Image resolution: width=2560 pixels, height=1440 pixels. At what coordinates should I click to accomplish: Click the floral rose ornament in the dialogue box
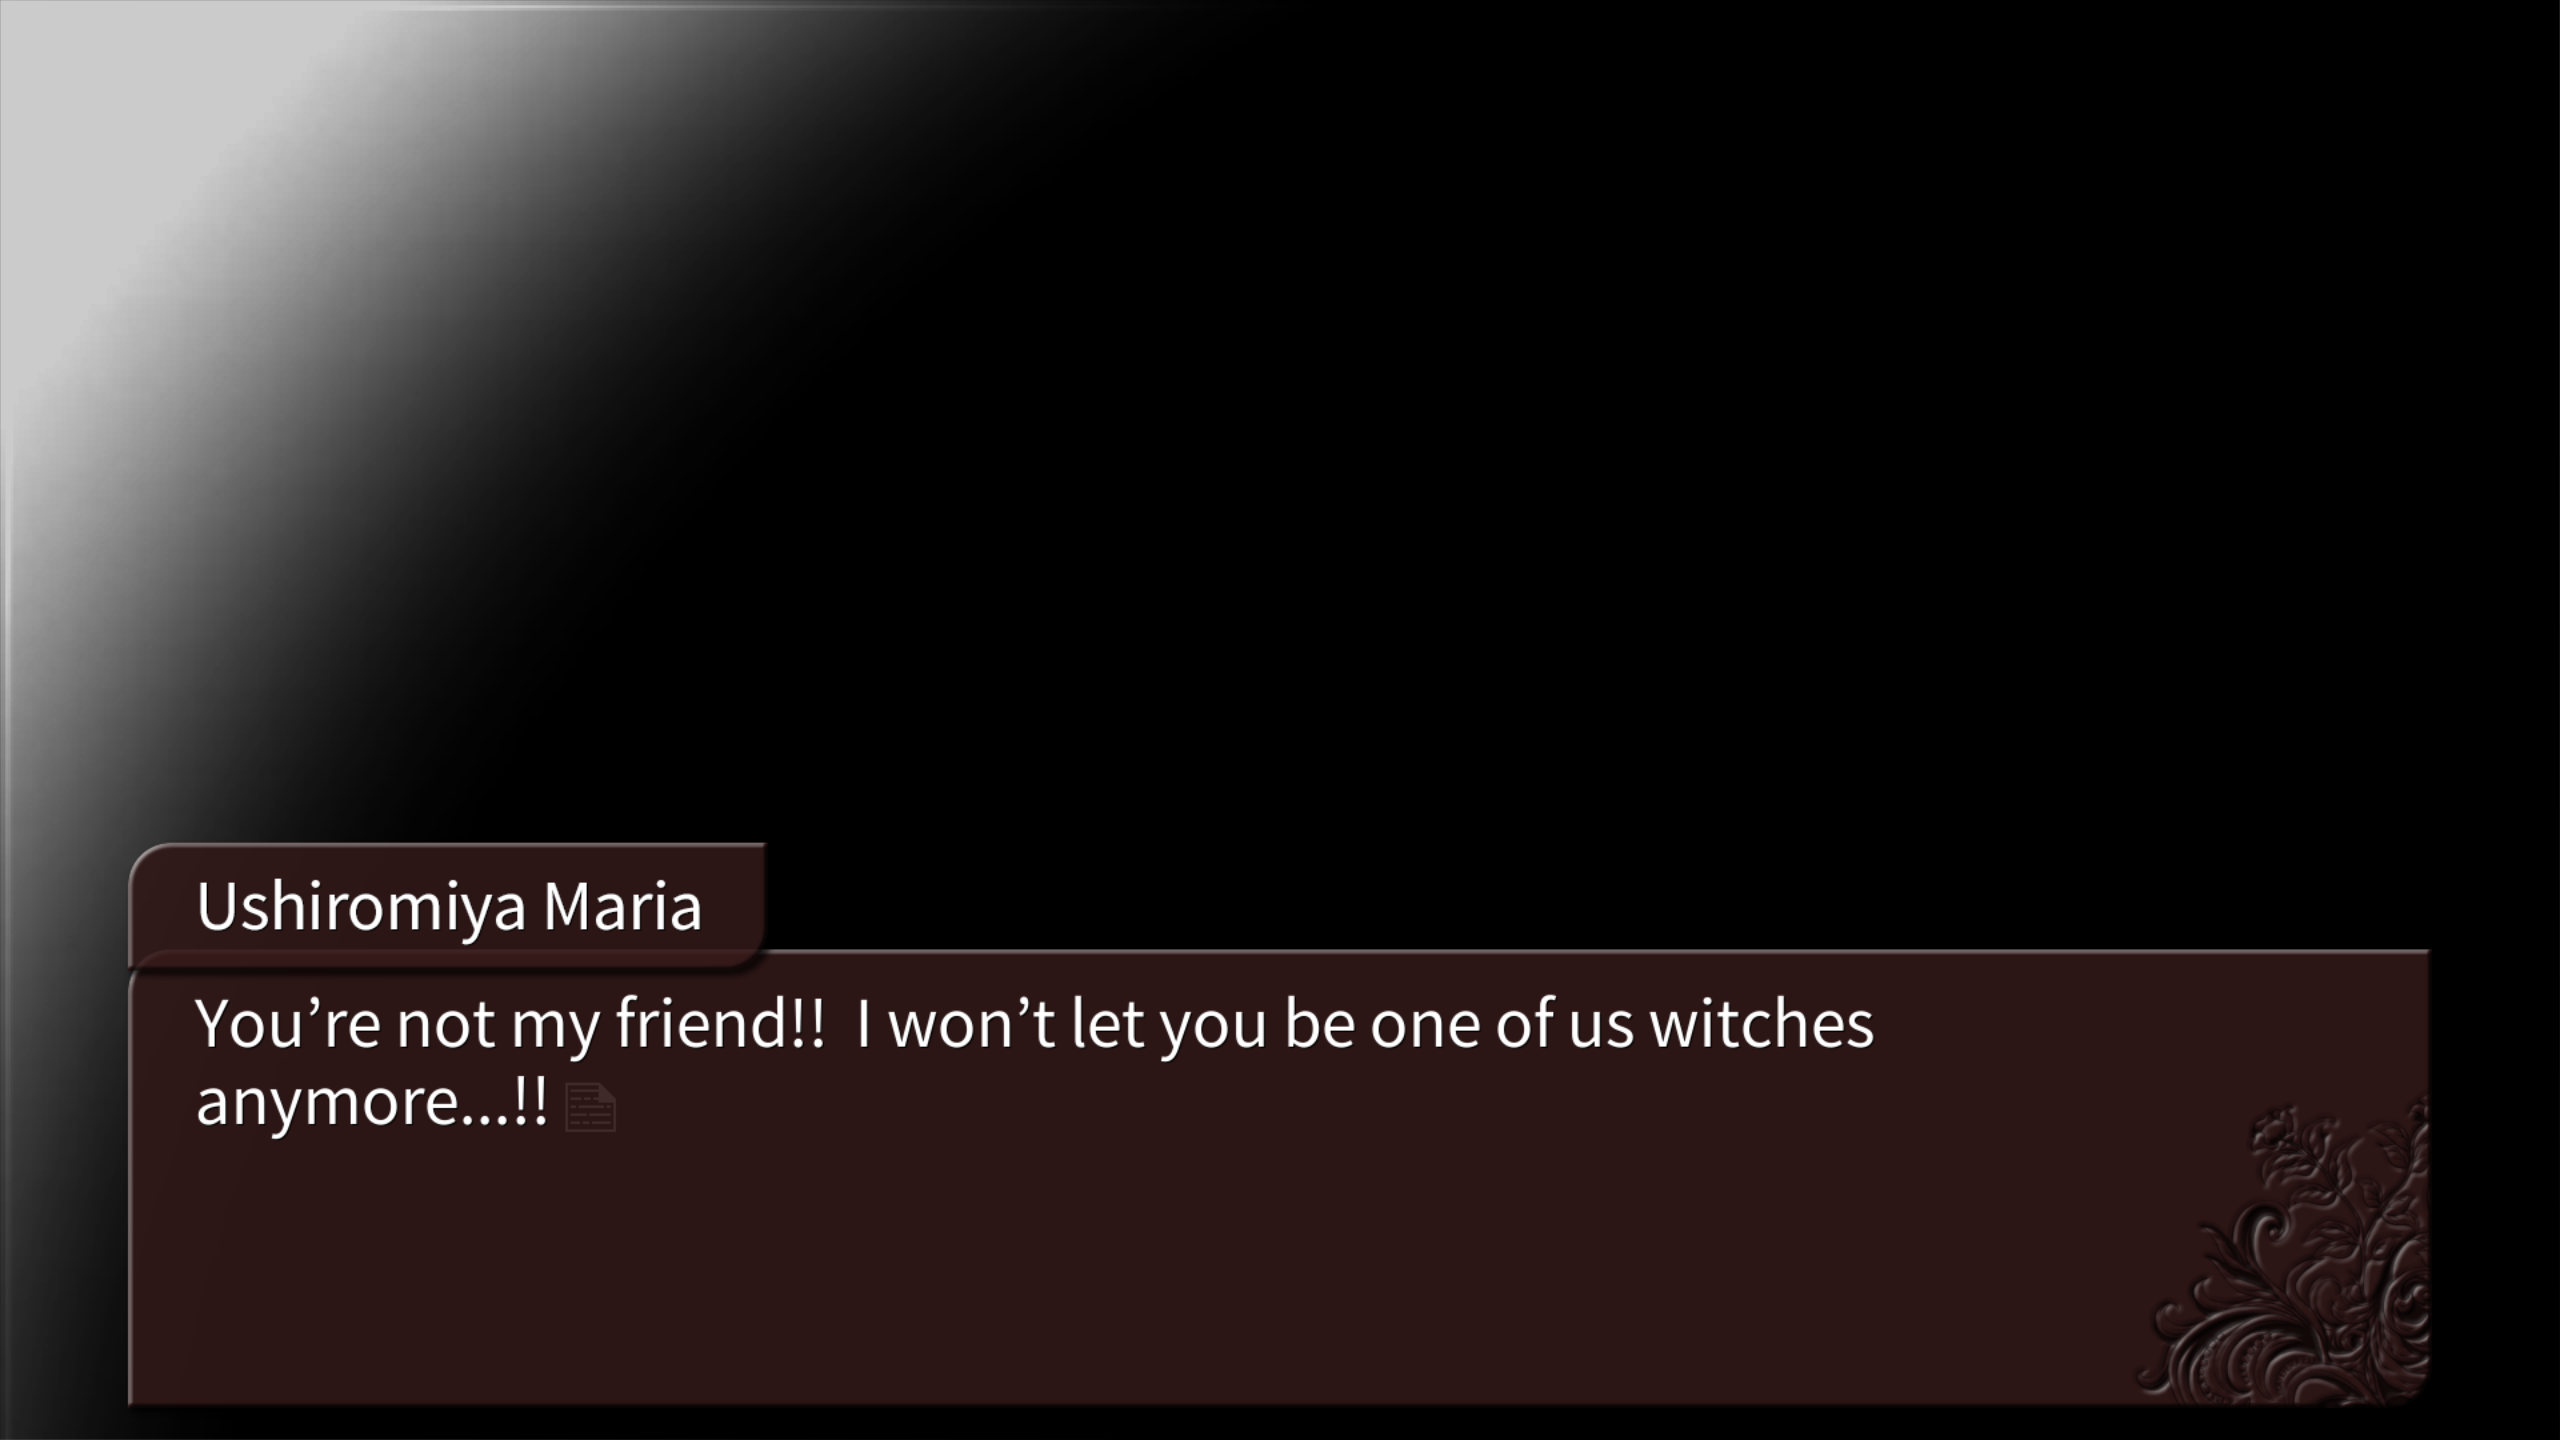(x=2290, y=1250)
